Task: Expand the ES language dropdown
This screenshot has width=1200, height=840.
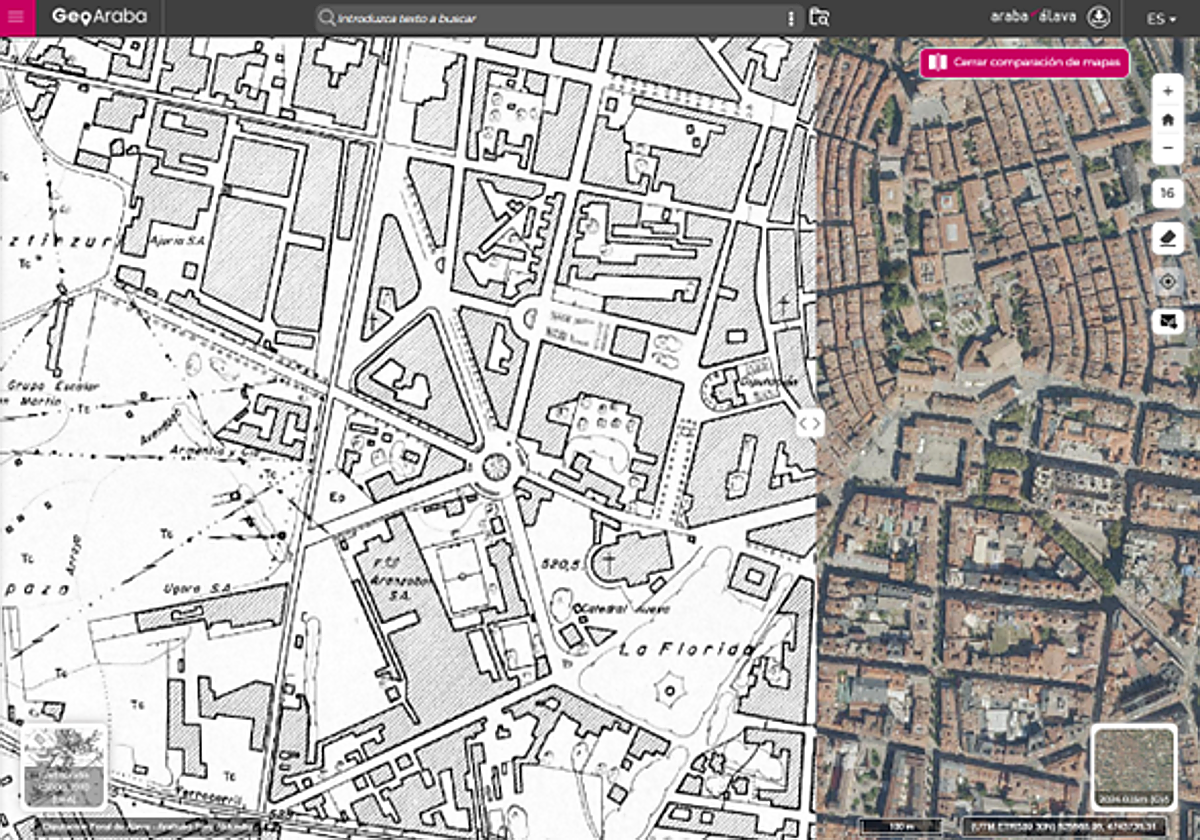Action: click(1161, 18)
